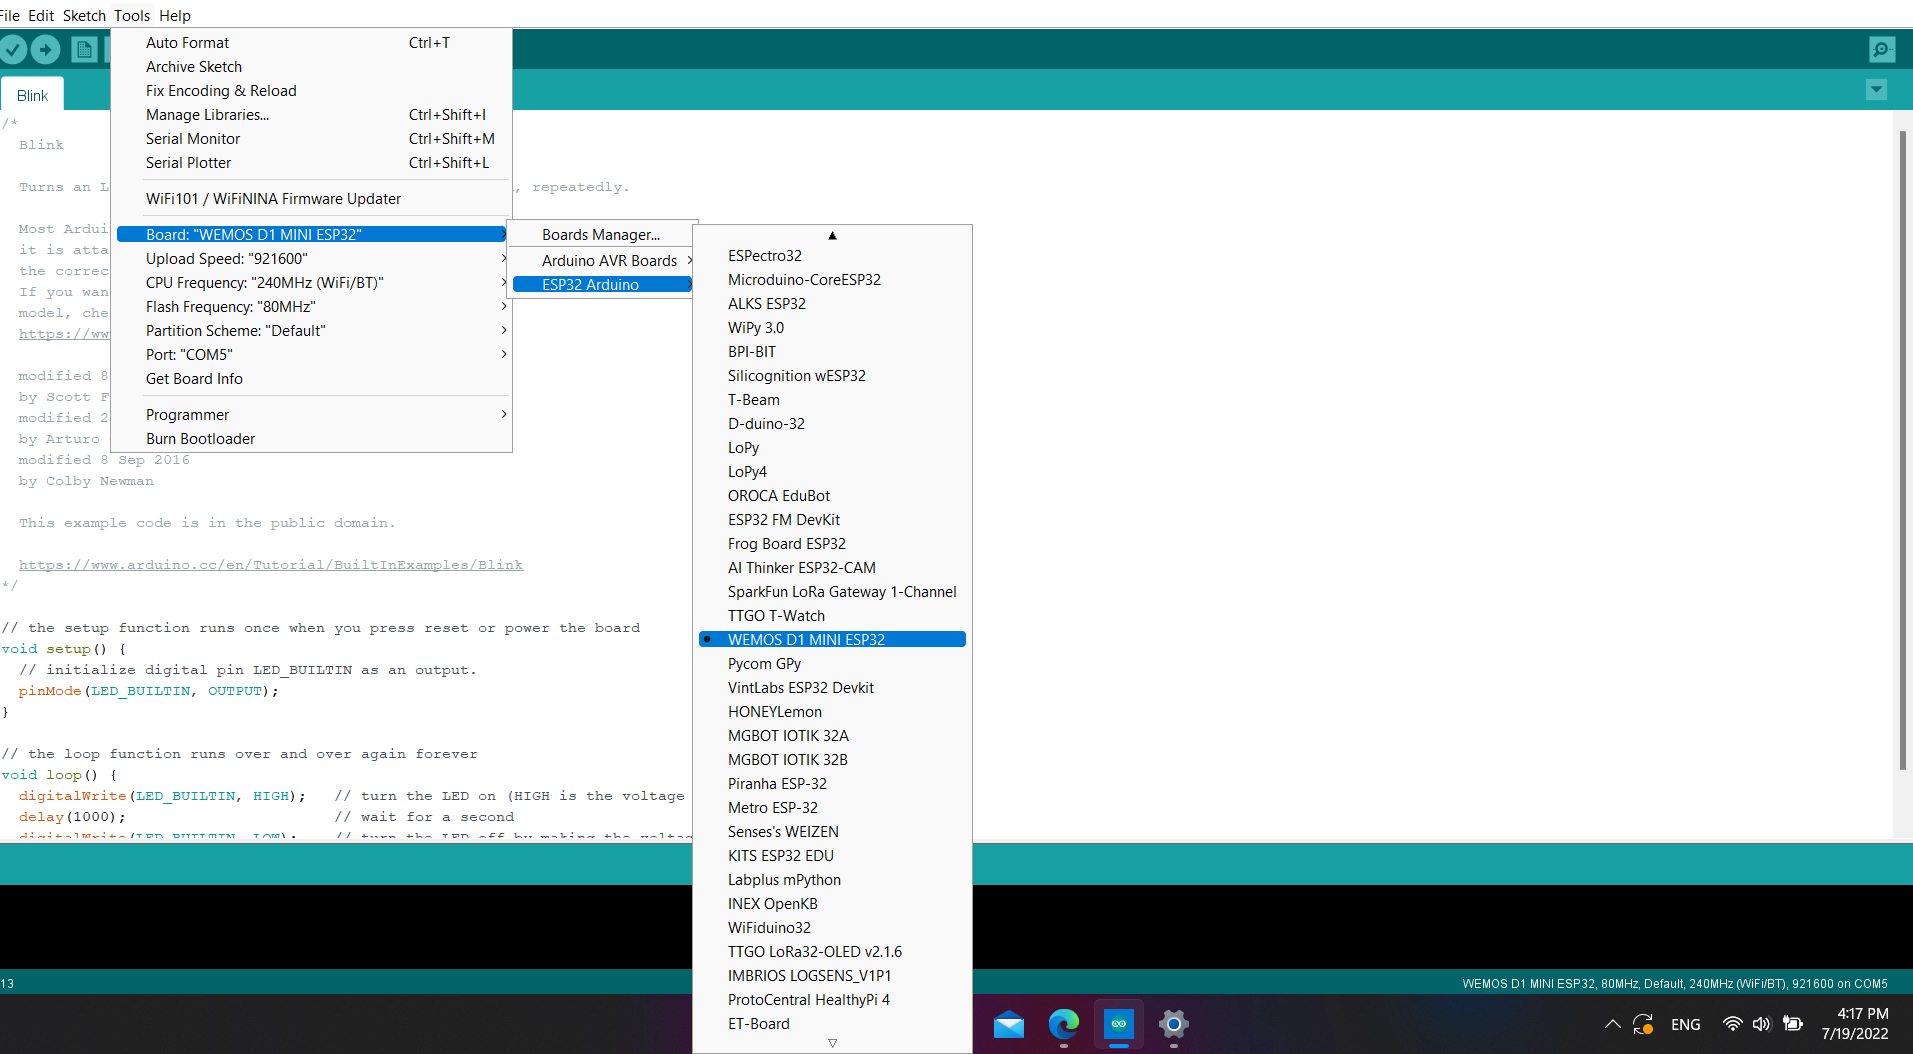The width and height of the screenshot is (1913, 1054).
Task: Click the ENG language indicator
Action: click(x=1686, y=1024)
